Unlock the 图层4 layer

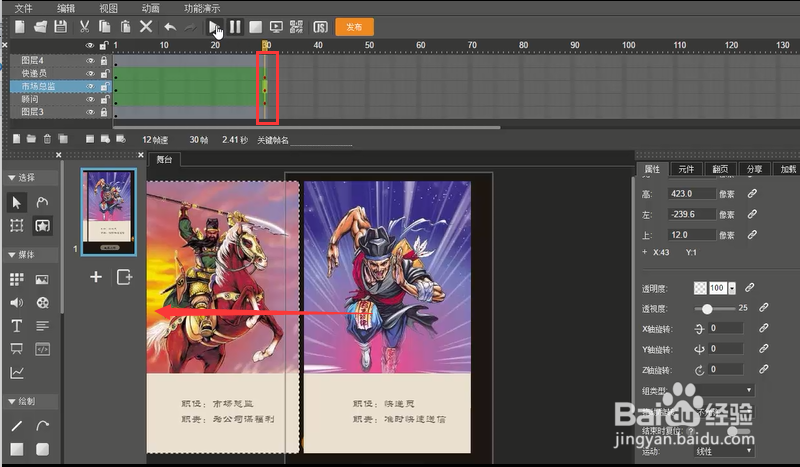point(104,61)
